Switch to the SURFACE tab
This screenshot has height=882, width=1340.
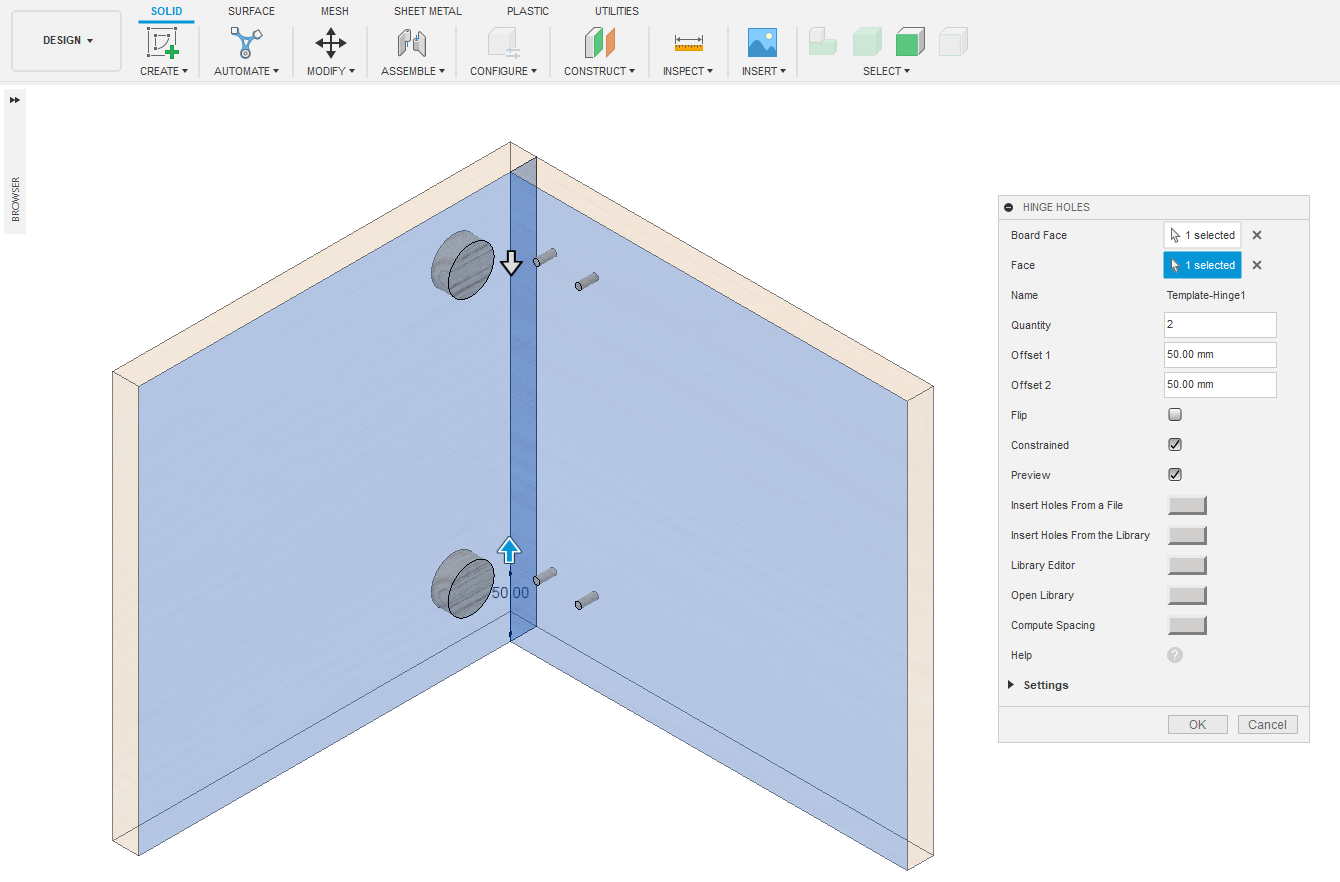[251, 11]
